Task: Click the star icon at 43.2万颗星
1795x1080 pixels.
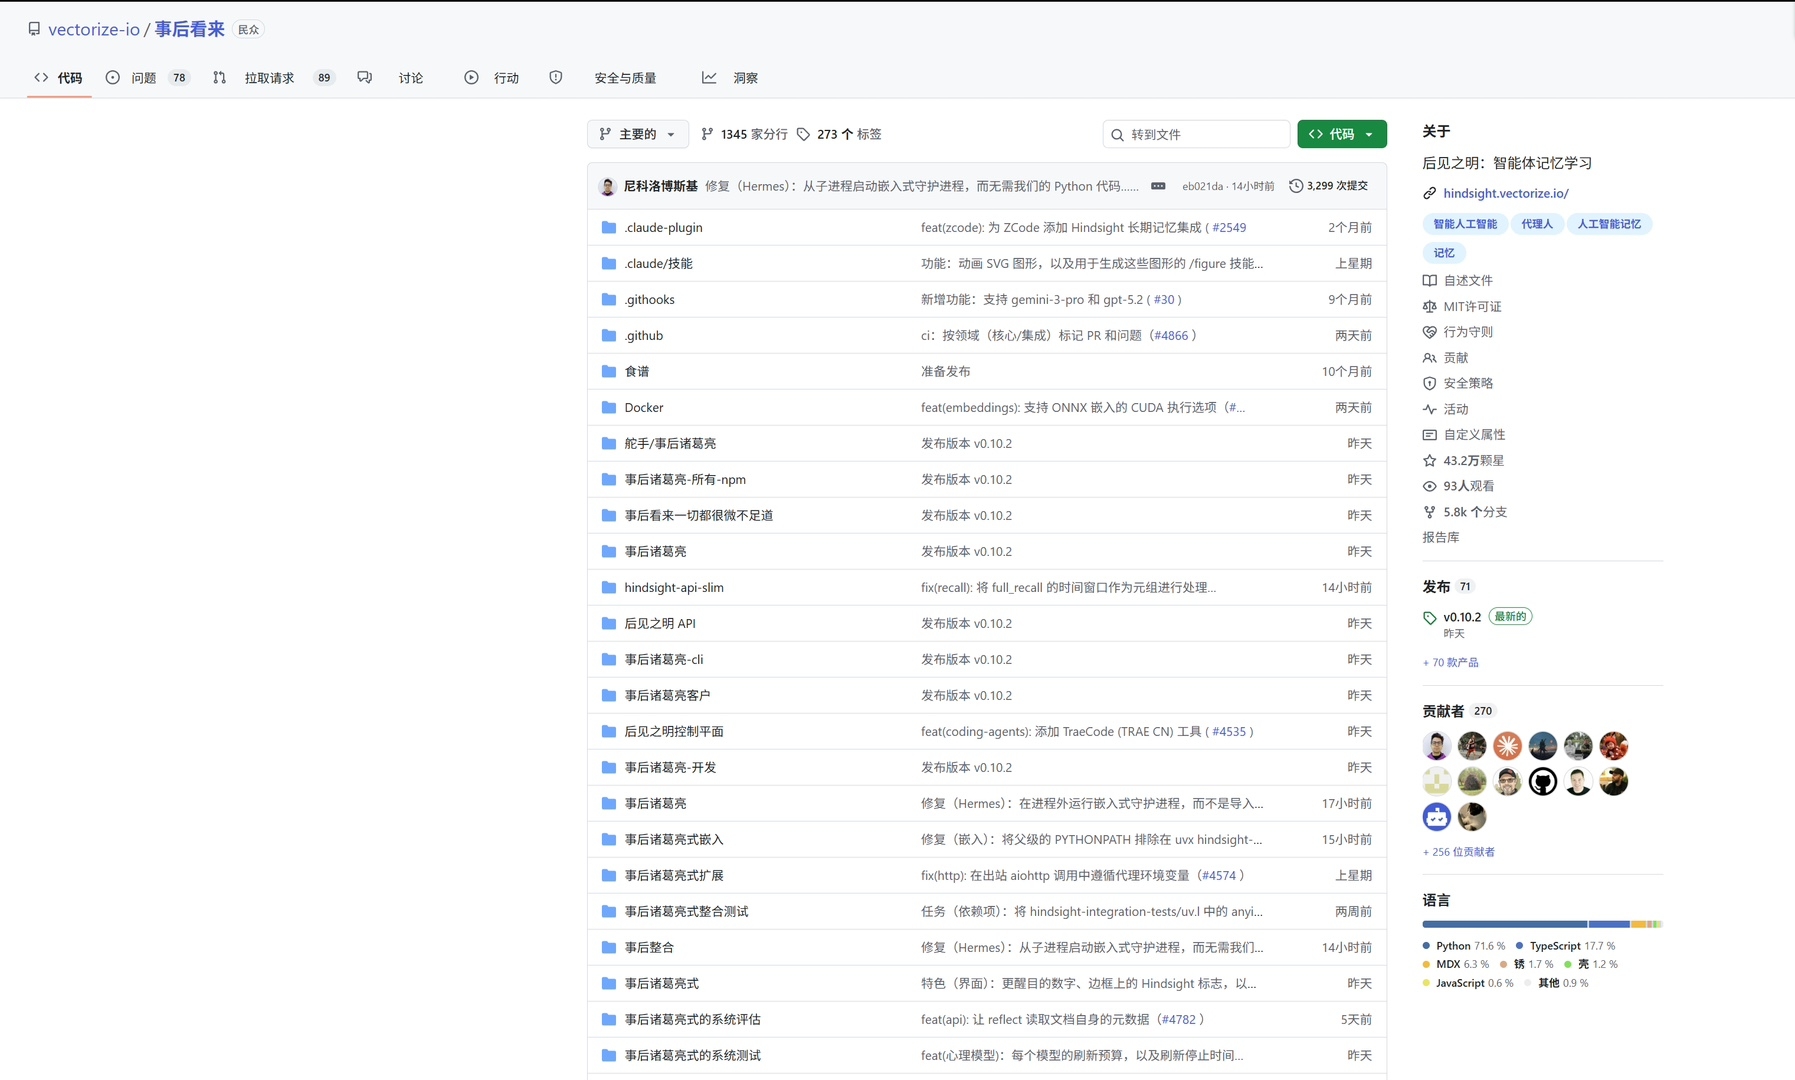Action: coord(1430,461)
